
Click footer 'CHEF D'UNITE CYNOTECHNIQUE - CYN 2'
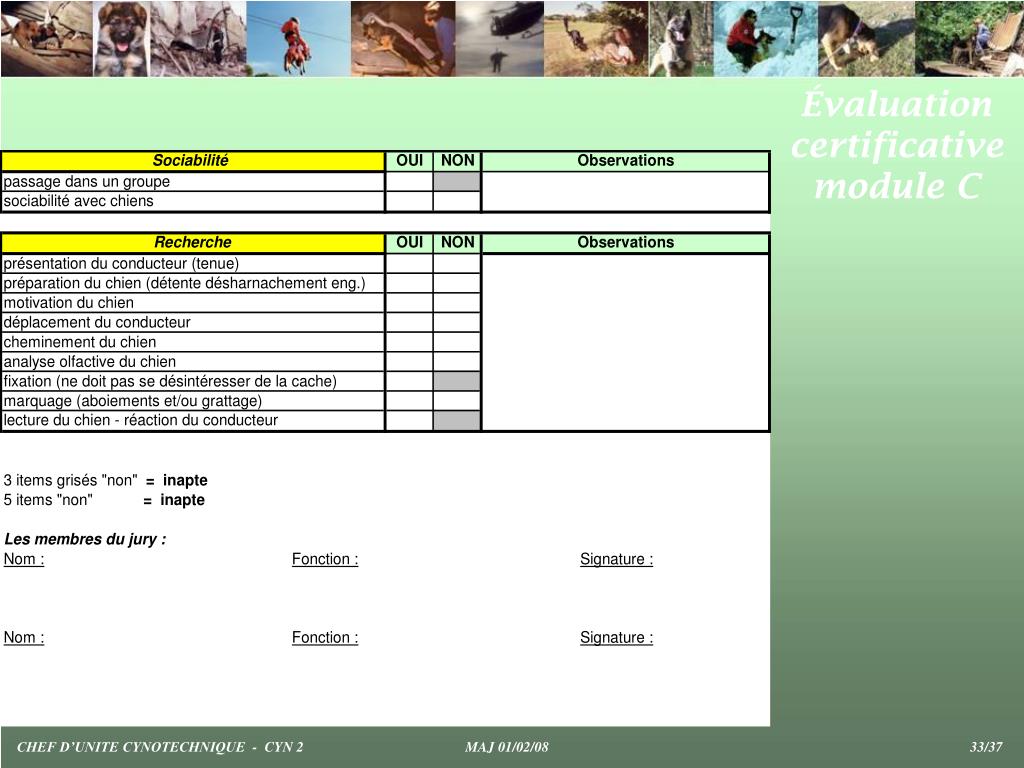coord(160,747)
